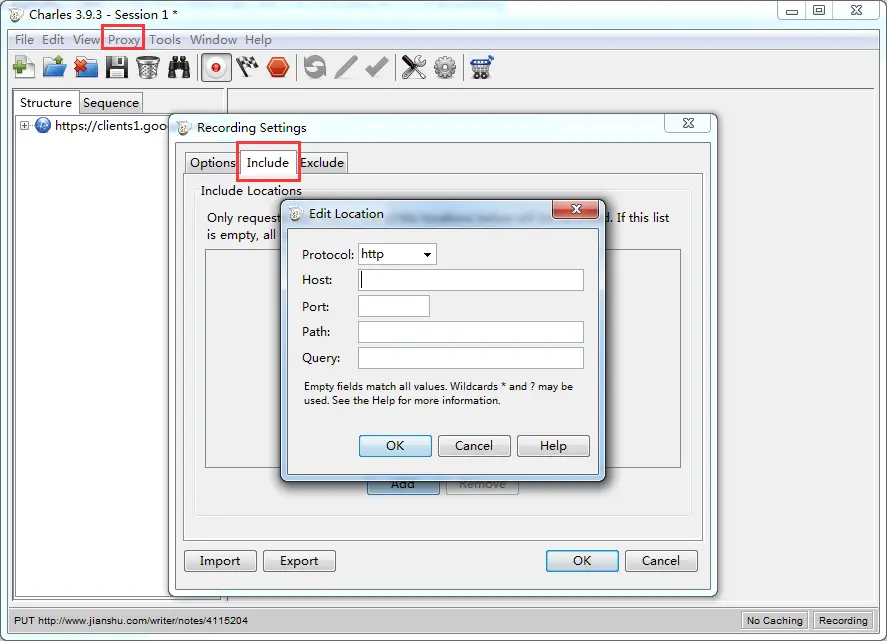Open the Proxy menu
This screenshot has height=641, width=887.
124,40
